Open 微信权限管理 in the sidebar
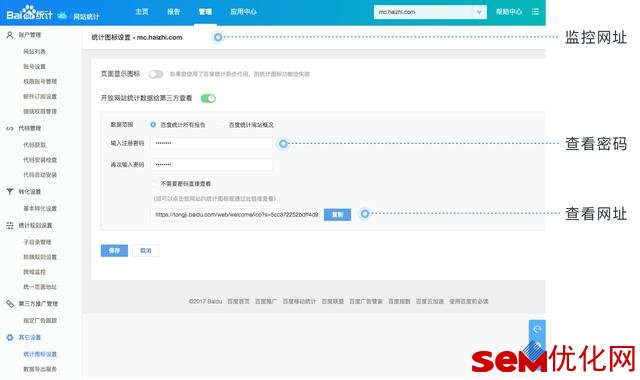 [40, 111]
